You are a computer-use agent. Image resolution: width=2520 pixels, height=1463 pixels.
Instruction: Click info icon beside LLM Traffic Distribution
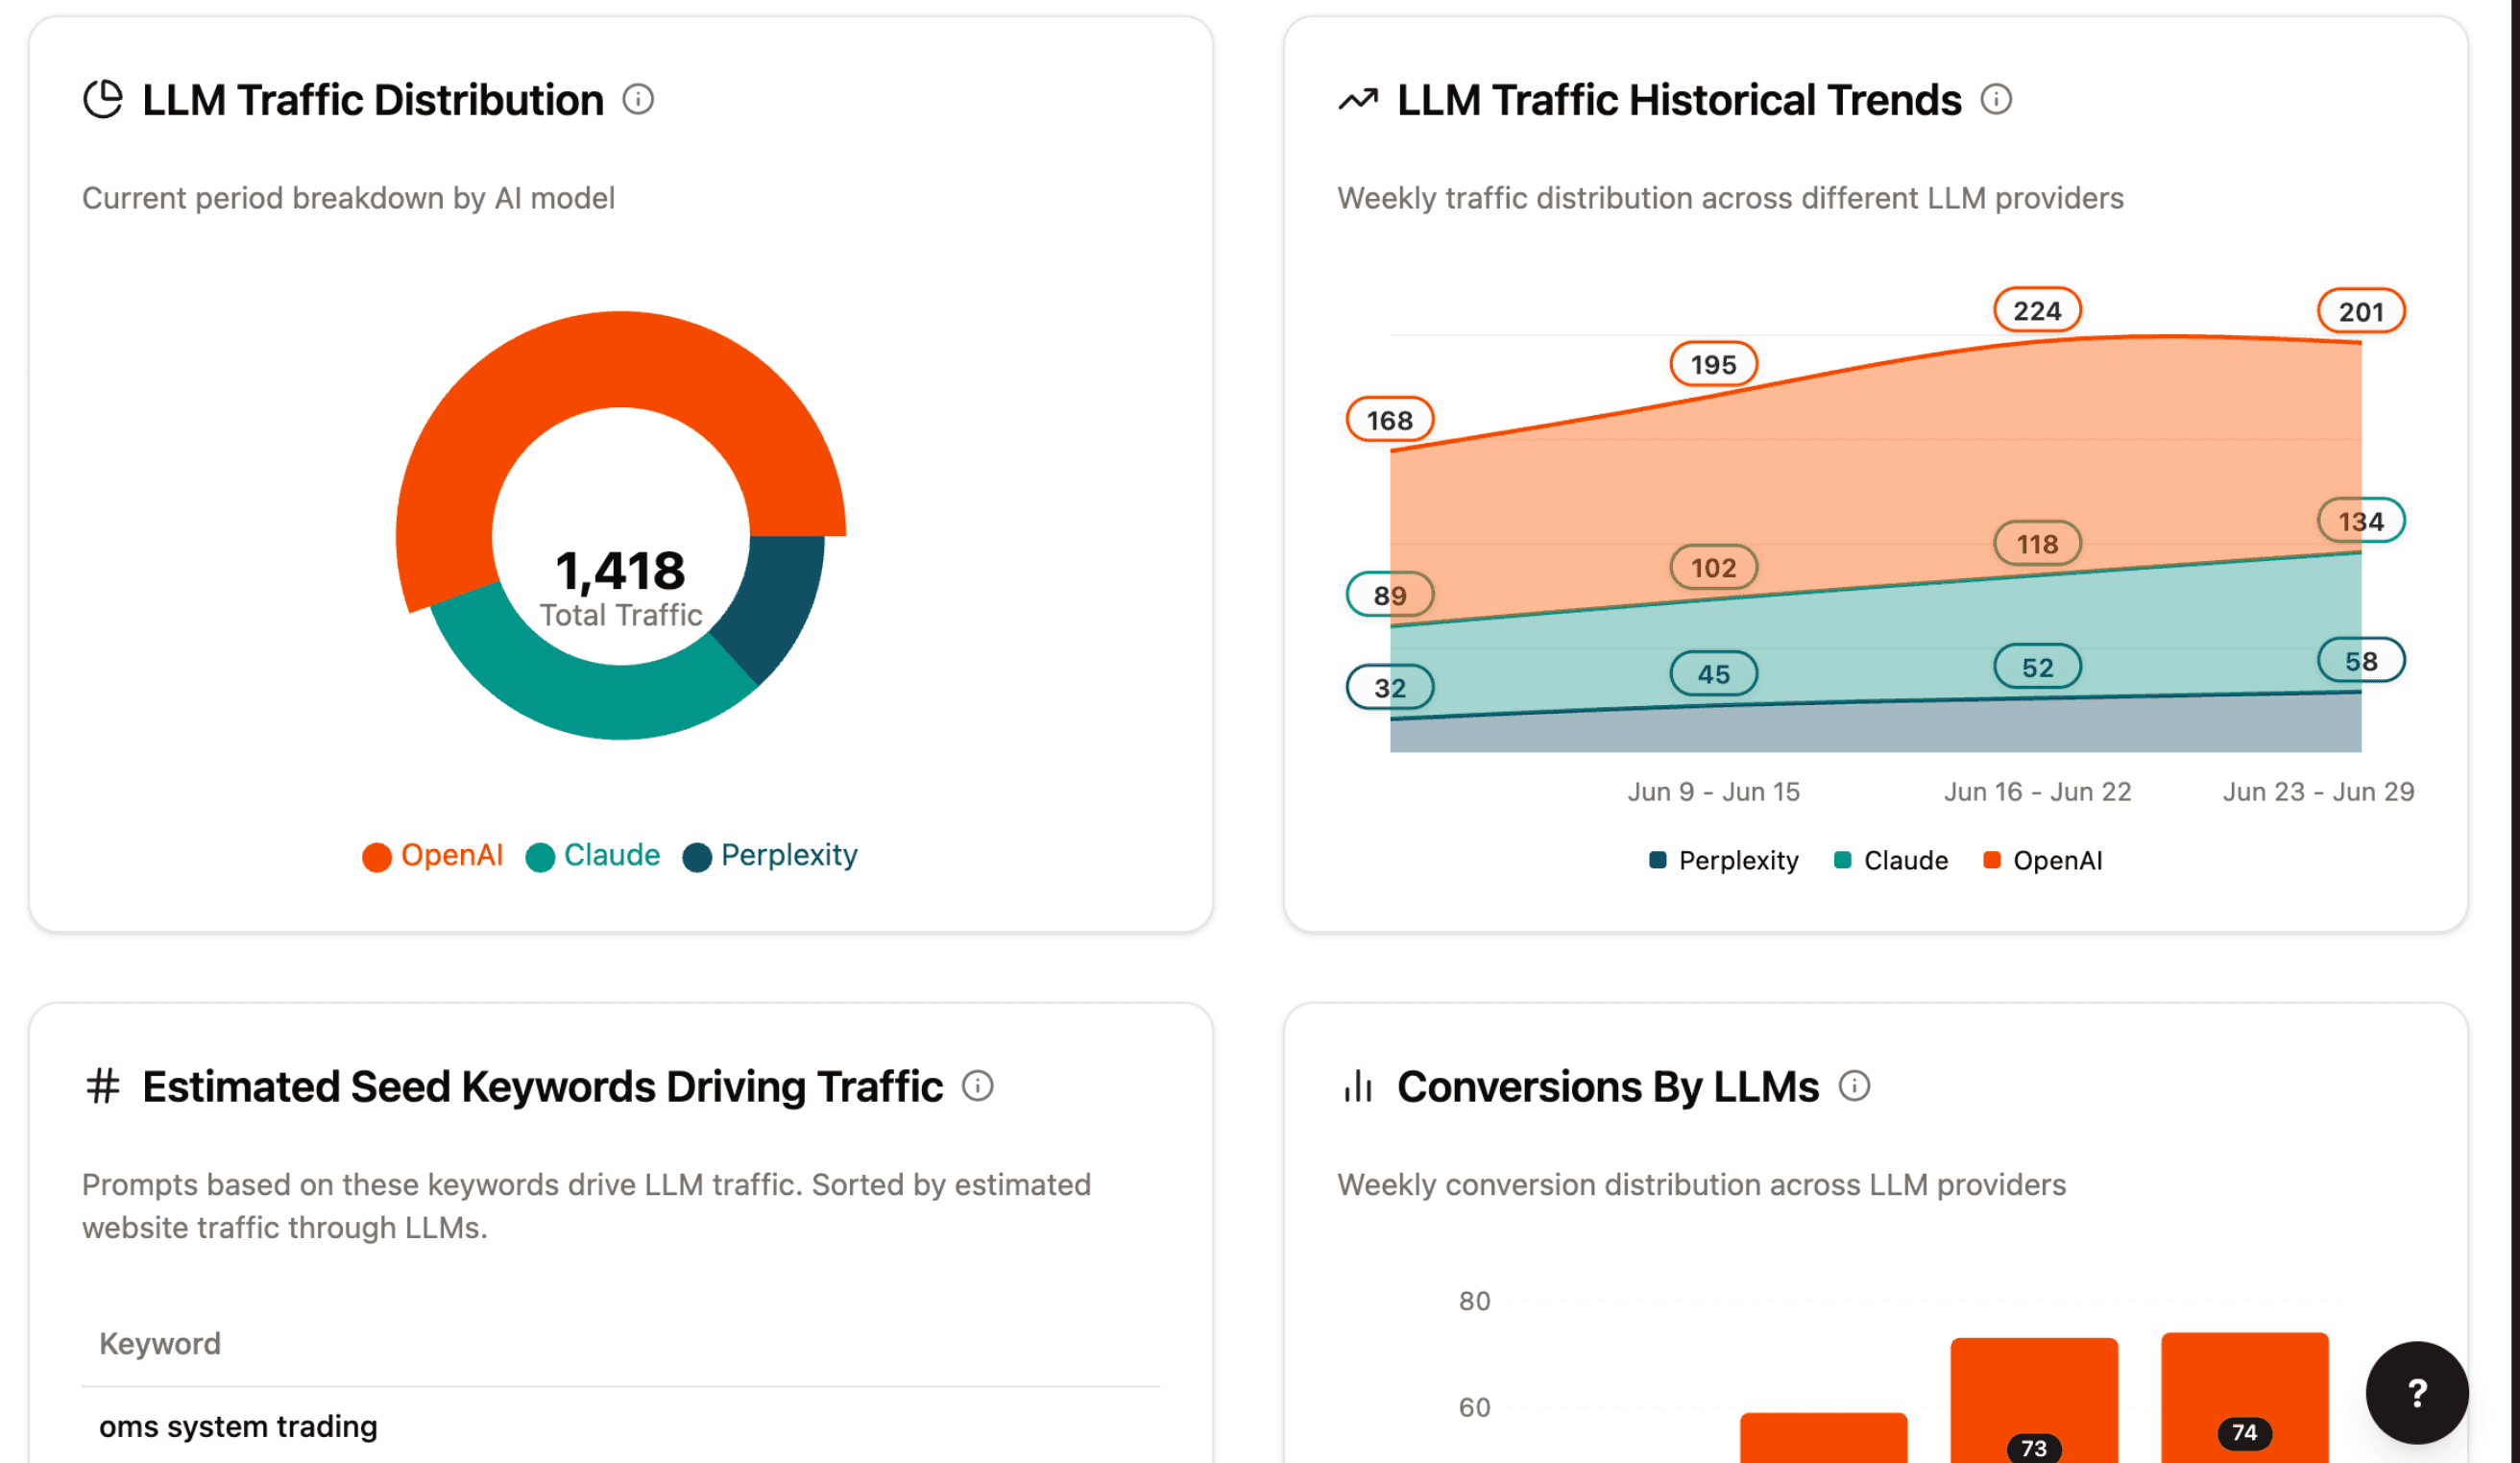(x=638, y=99)
